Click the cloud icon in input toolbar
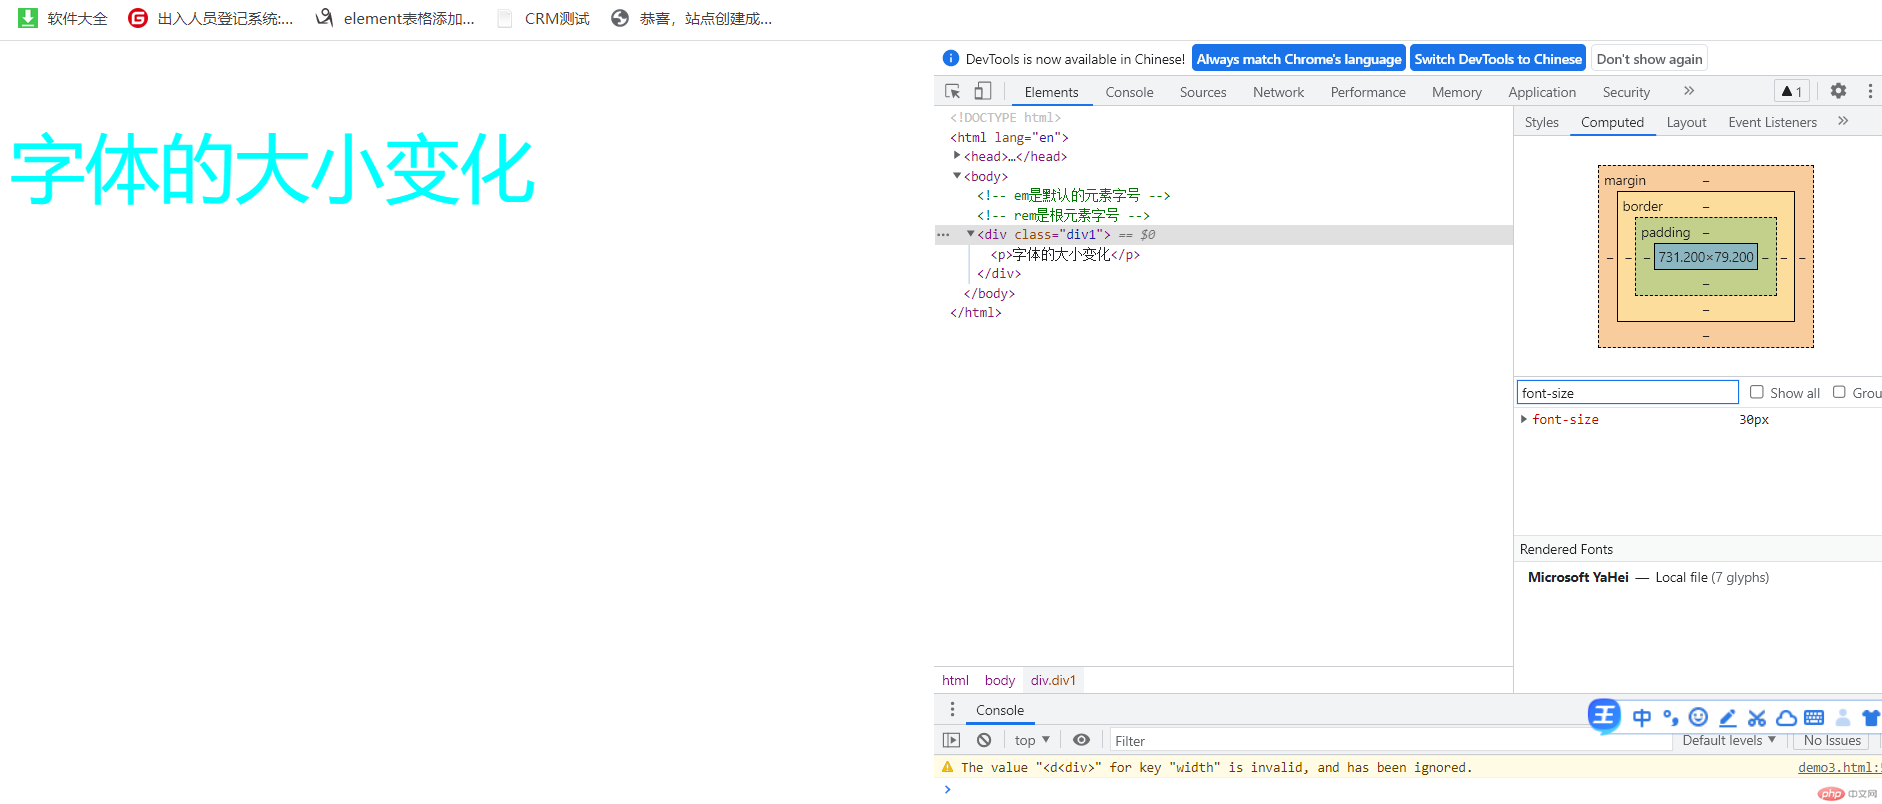Viewport: 1882px width, 804px height. coord(1785,717)
